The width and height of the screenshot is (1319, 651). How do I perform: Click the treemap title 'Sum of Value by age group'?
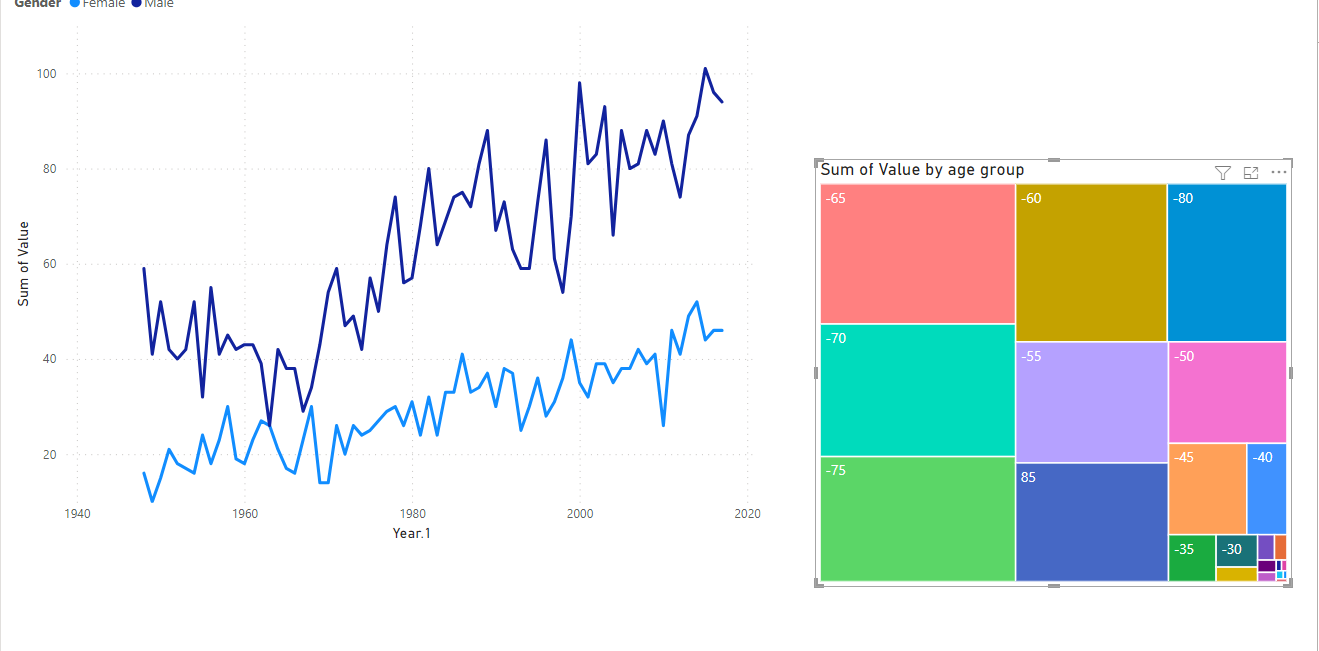pyautogui.click(x=922, y=170)
